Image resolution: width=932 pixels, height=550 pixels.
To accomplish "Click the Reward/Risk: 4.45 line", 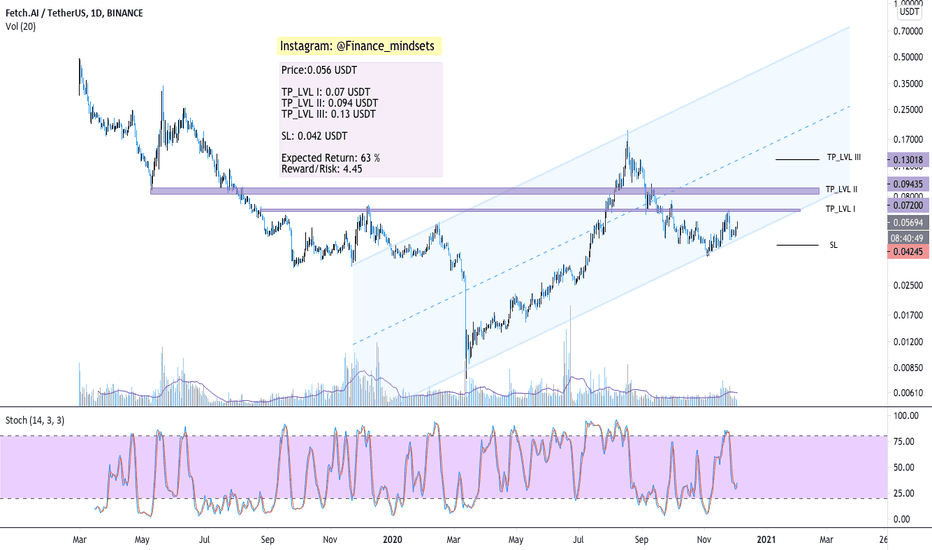I will tap(322, 169).
